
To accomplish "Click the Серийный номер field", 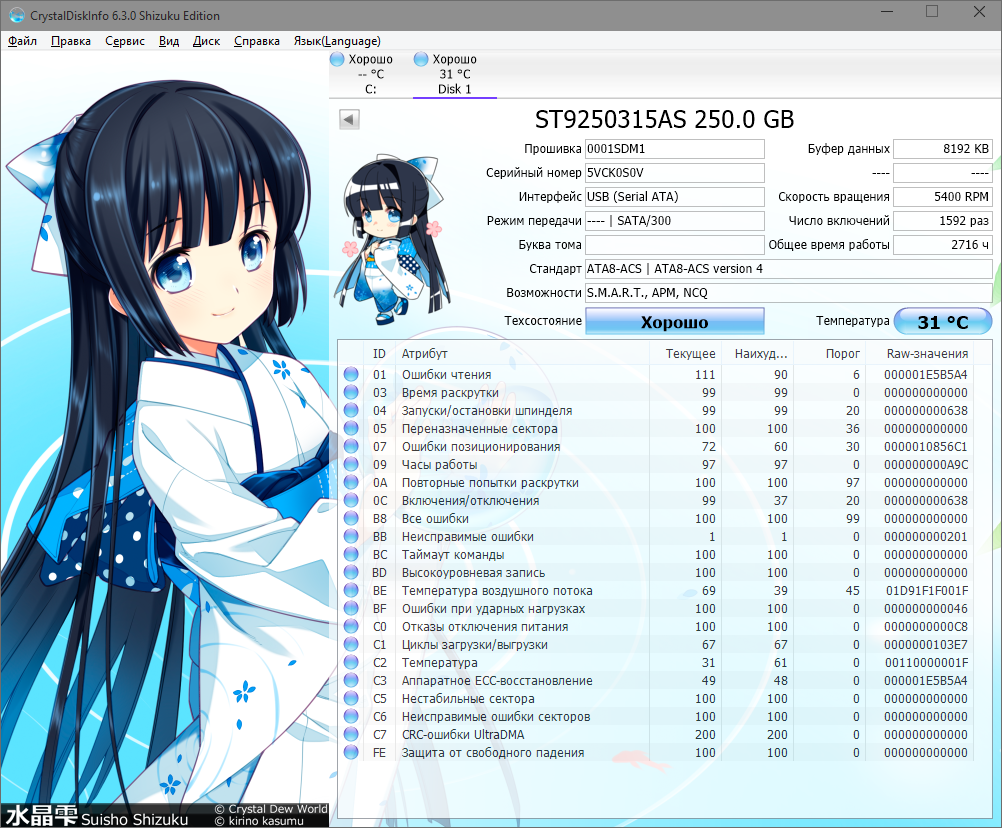I will [x=674, y=172].
